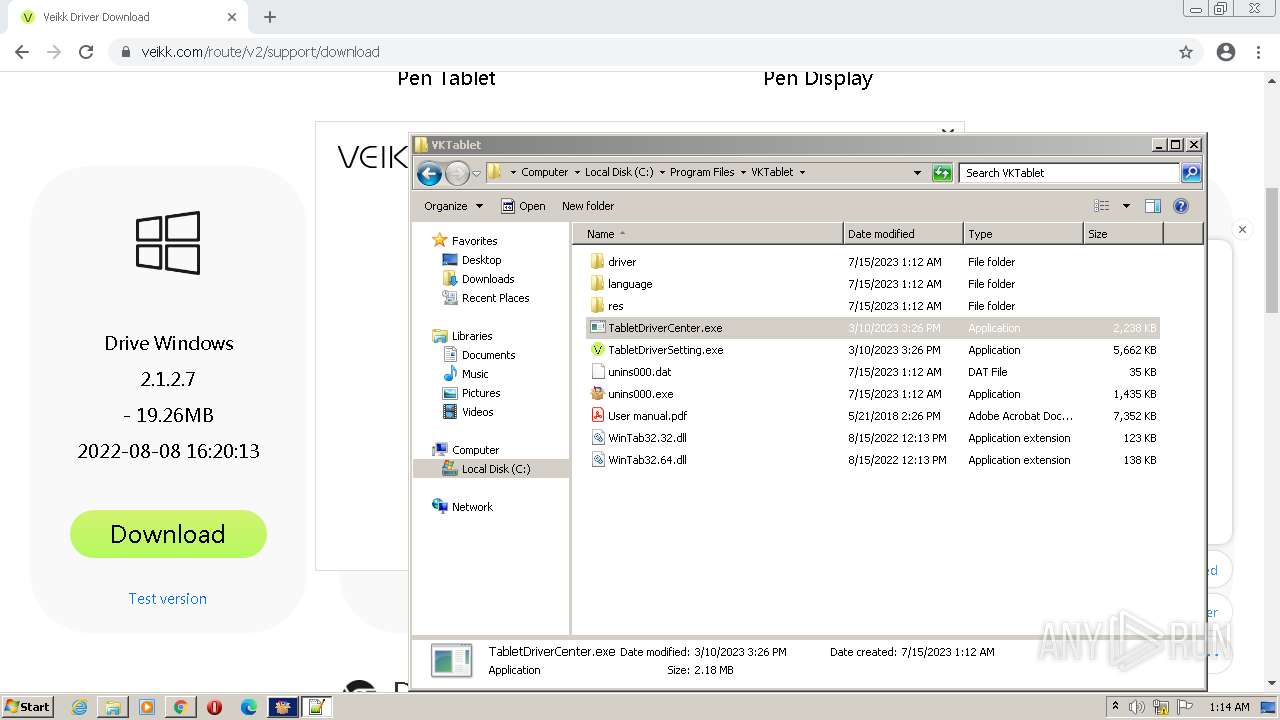This screenshot has width=1280, height=720.
Task: Select Computer in the address breadcrumb
Action: coord(544,172)
